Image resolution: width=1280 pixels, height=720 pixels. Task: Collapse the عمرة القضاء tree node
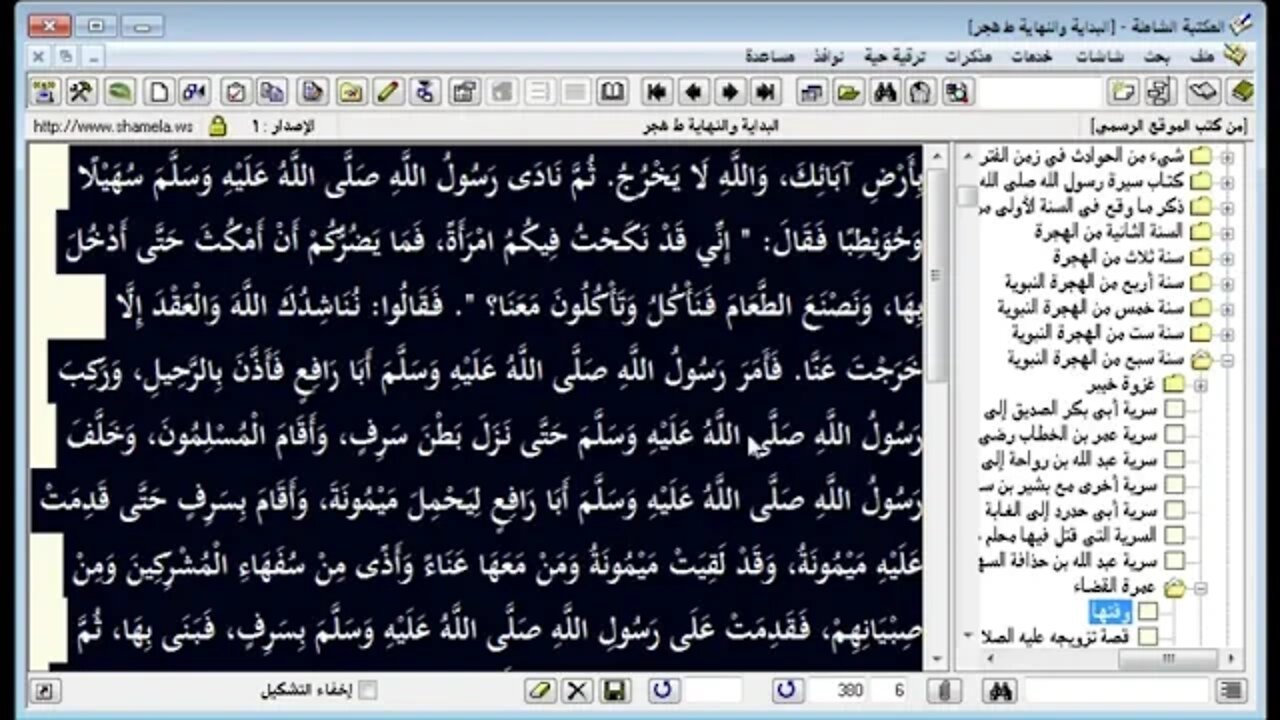coord(1200,588)
